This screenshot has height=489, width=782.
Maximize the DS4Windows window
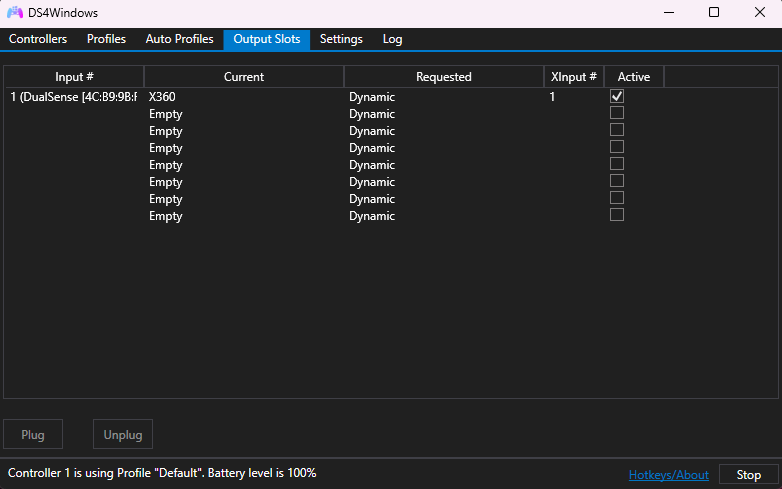(x=714, y=13)
